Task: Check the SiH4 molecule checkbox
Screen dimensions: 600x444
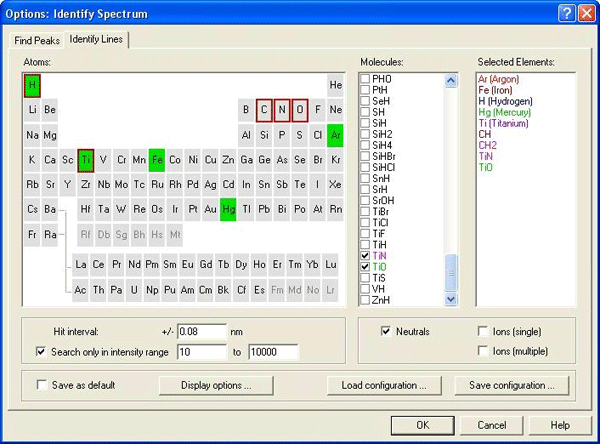Action: point(365,145)
